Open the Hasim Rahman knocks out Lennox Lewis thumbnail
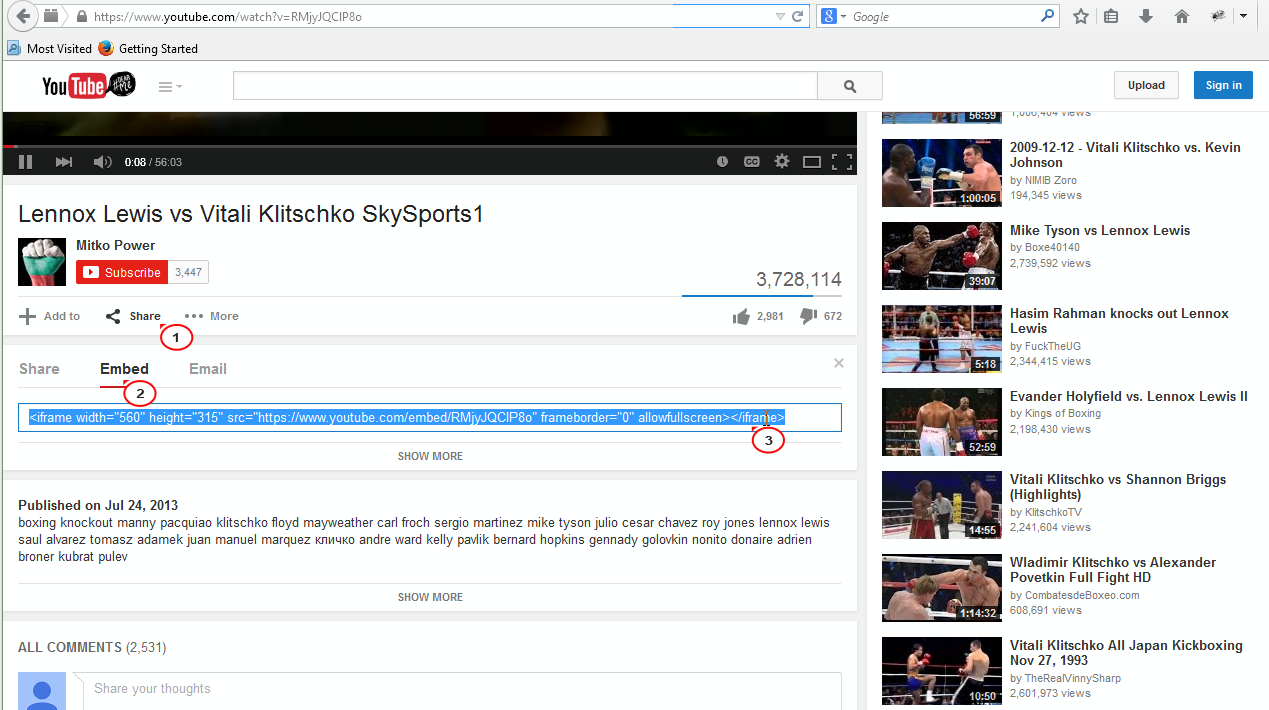 (942, 339)
